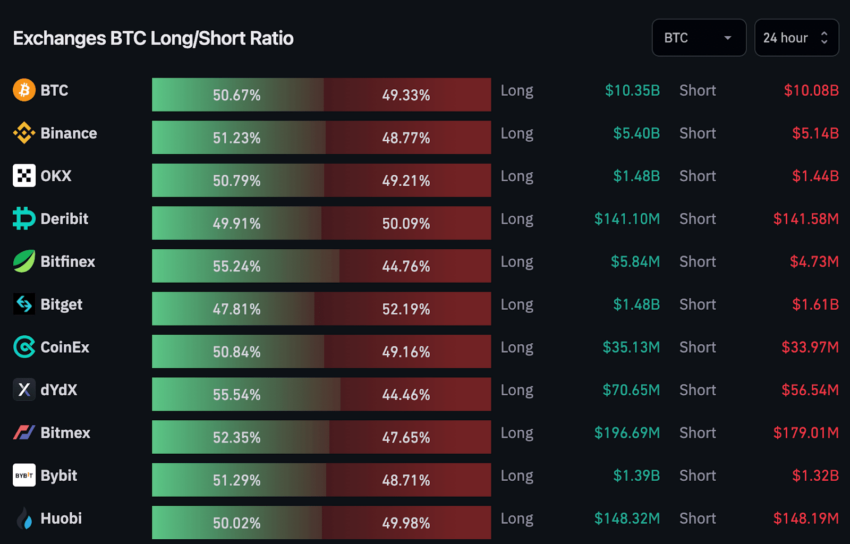Image resolution: width=850 pixels, height=544 pixels.
Task: Click the Bitget exchange name
Action: pos(62,305)
